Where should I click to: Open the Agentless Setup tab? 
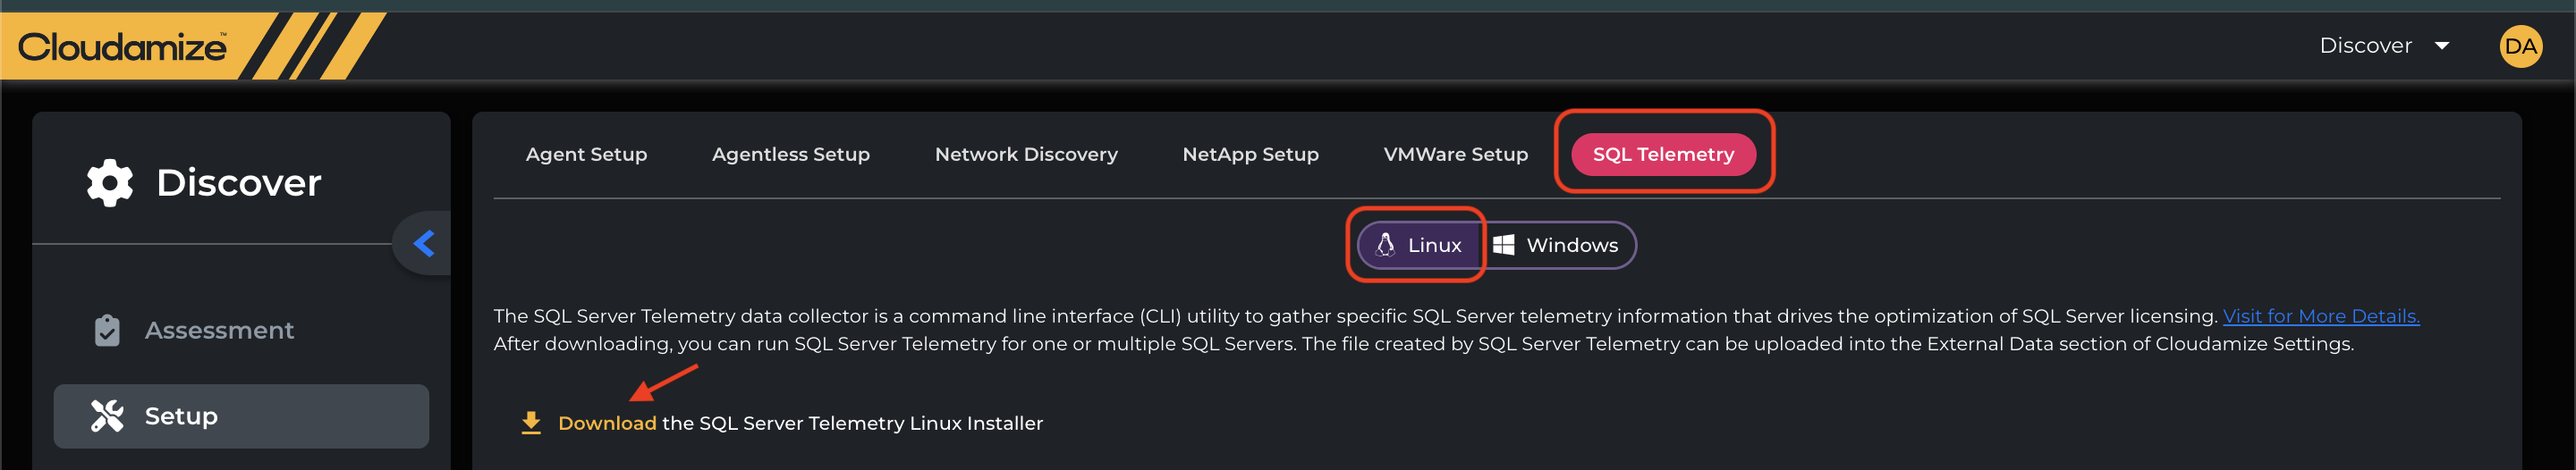[790, 155]
